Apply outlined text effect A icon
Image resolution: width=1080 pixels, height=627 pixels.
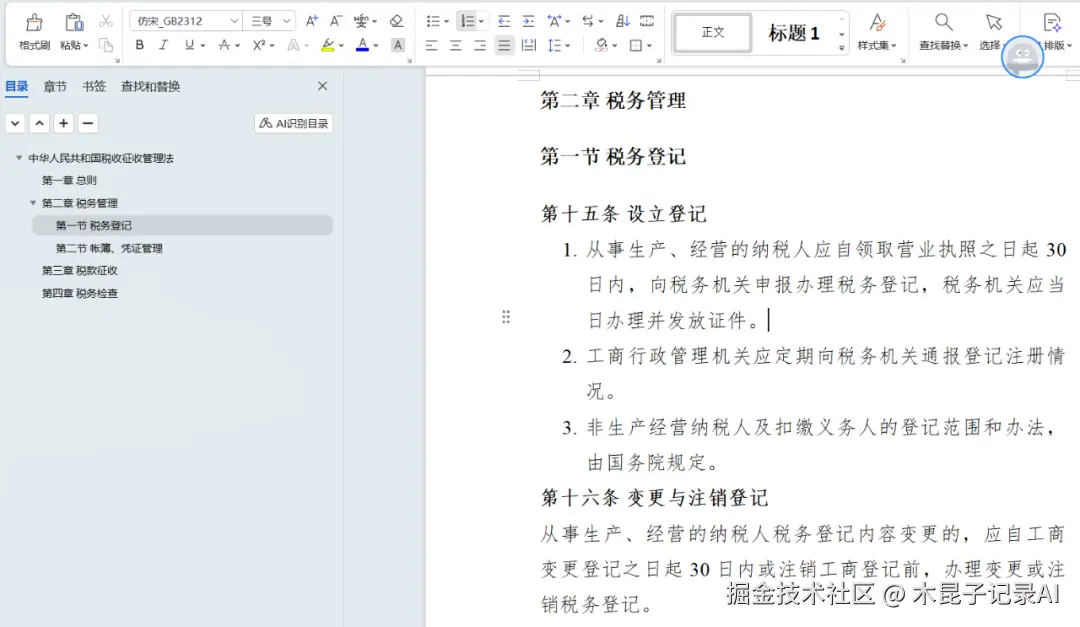(293, 45)
